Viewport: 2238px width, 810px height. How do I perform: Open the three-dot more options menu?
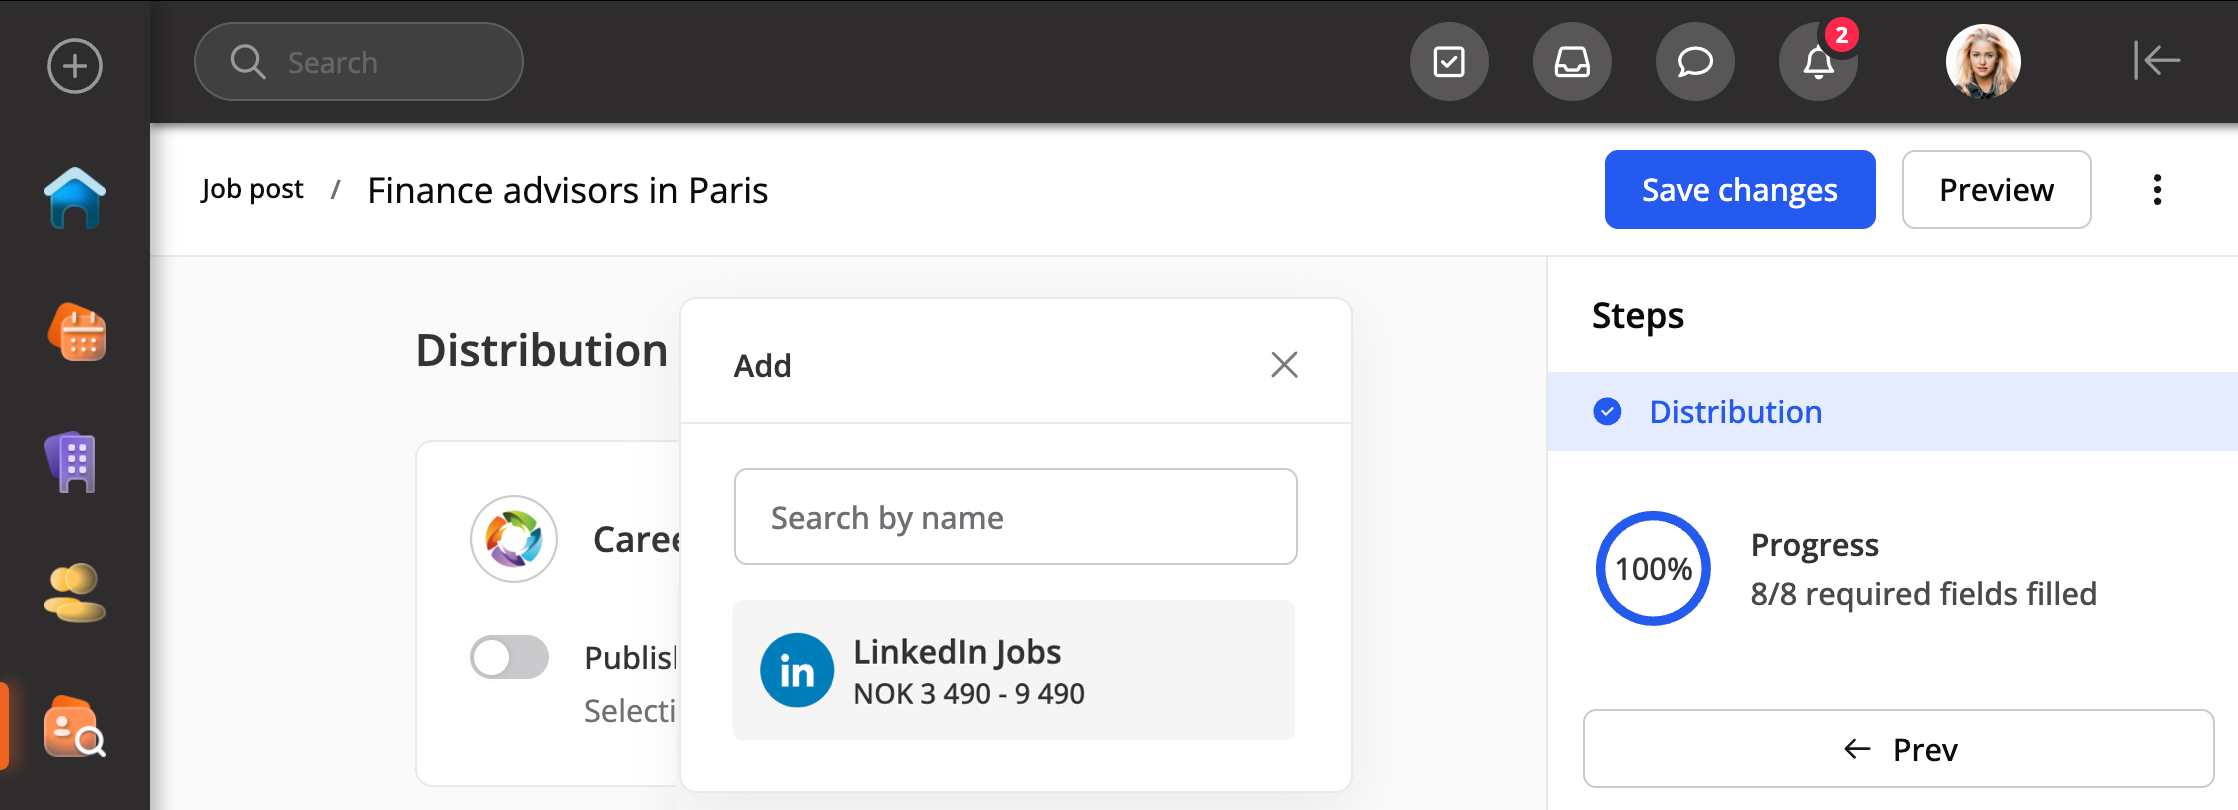pos(2157,190)
